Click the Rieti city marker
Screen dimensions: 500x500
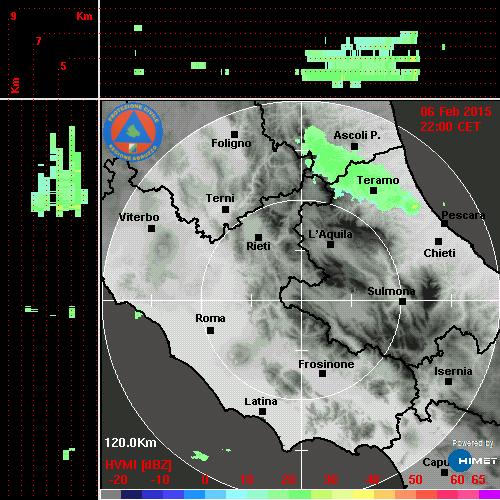coord(258,237)
